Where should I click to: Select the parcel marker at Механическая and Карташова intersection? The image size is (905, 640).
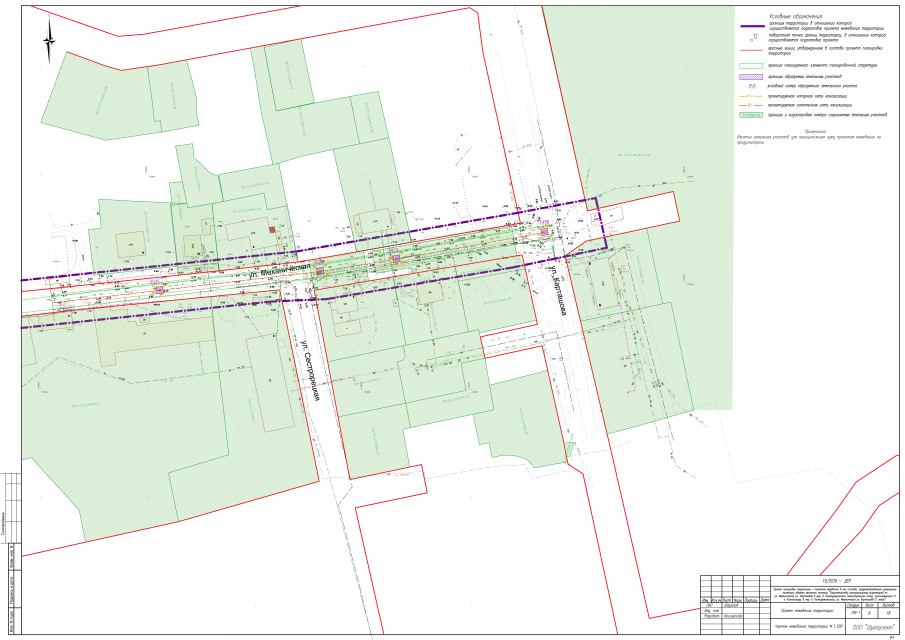click(x=544, y=231)
